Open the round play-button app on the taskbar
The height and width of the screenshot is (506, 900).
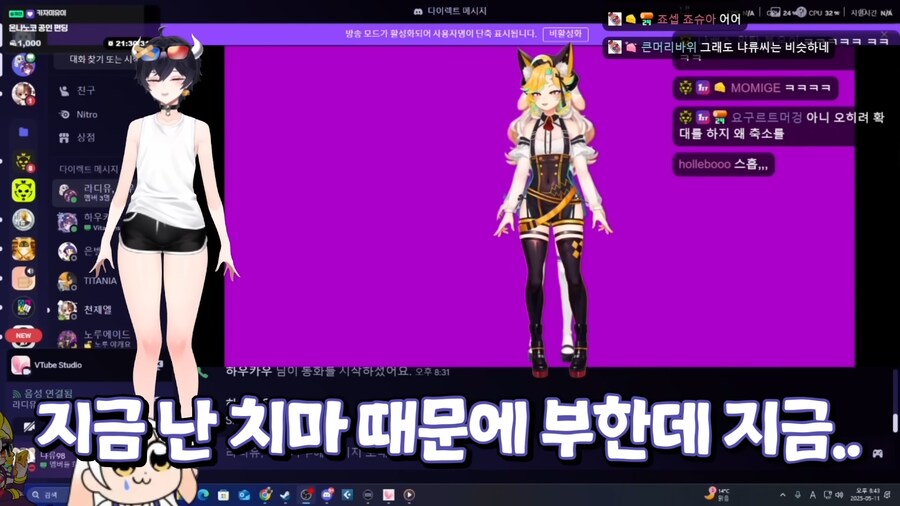pos(409,495)
